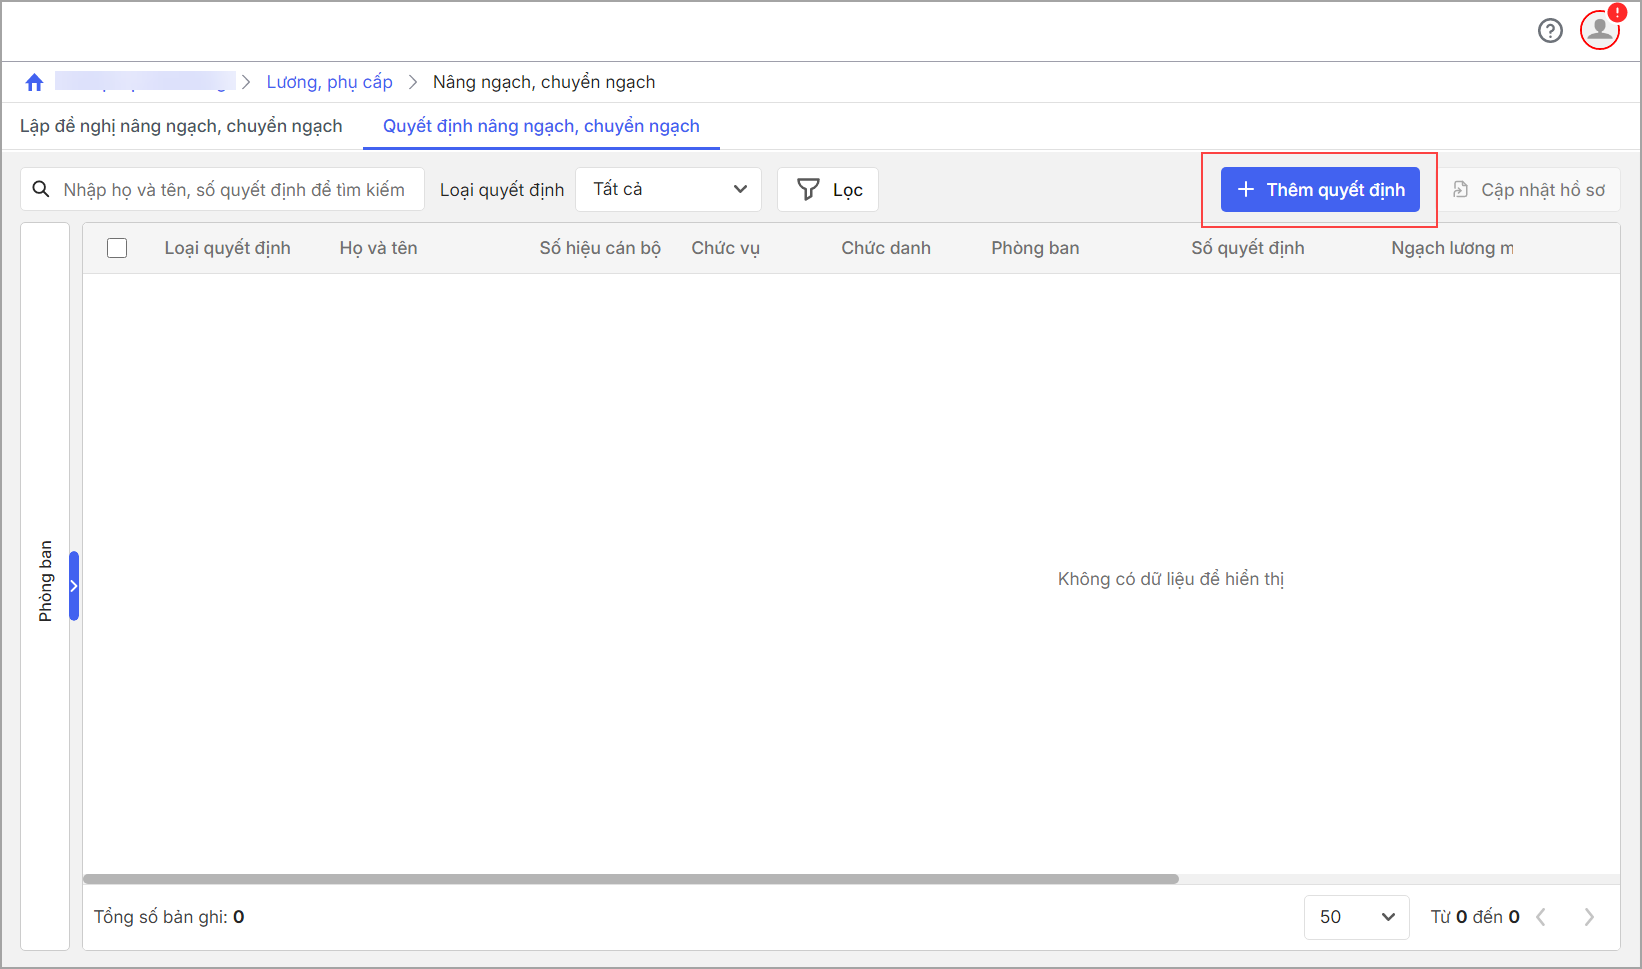
Task: Click the name and decision number search field
Action: pyautogui.click(x=234, y=189)
